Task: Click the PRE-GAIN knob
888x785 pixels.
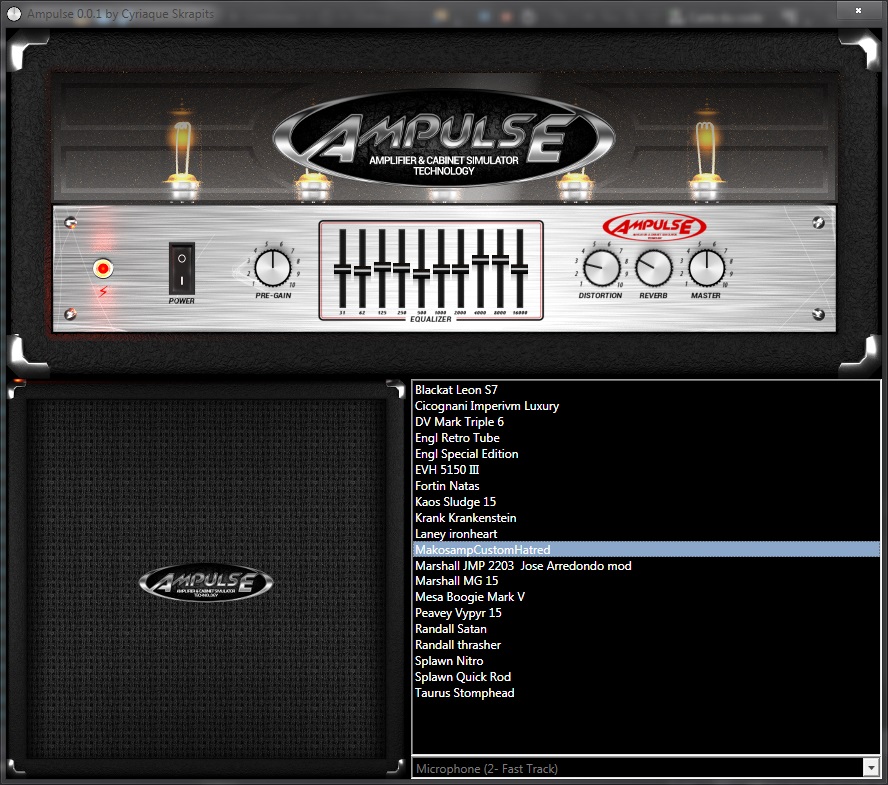Action: point(273,268)
